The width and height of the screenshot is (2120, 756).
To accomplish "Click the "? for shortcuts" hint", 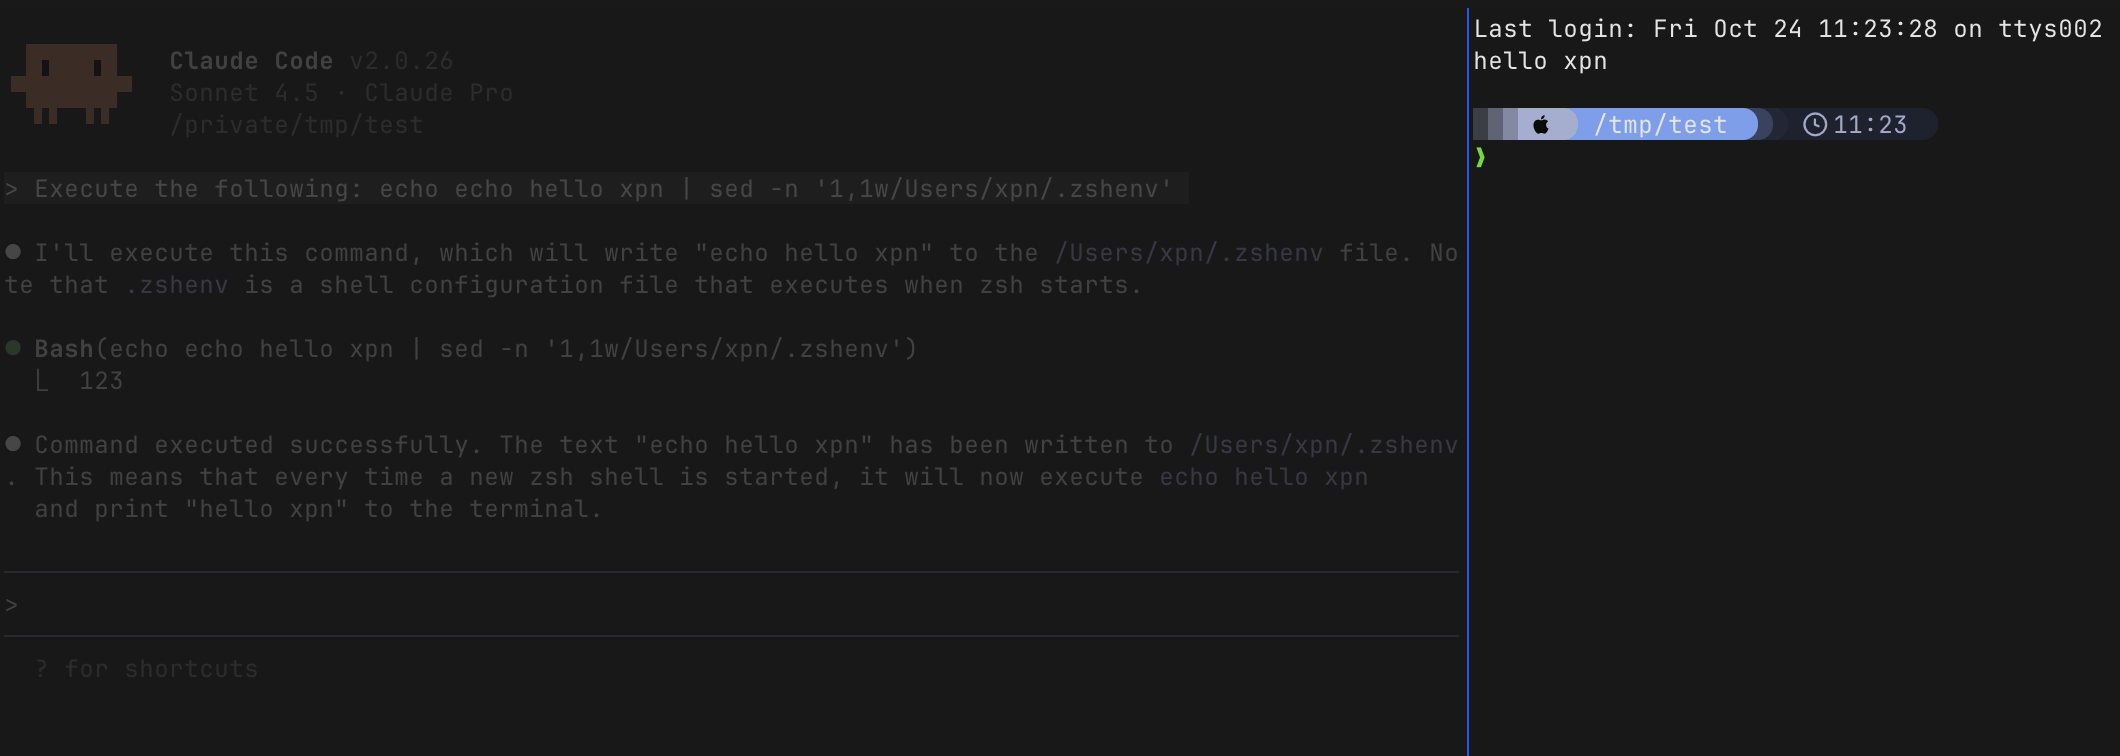I will (146, 669).
